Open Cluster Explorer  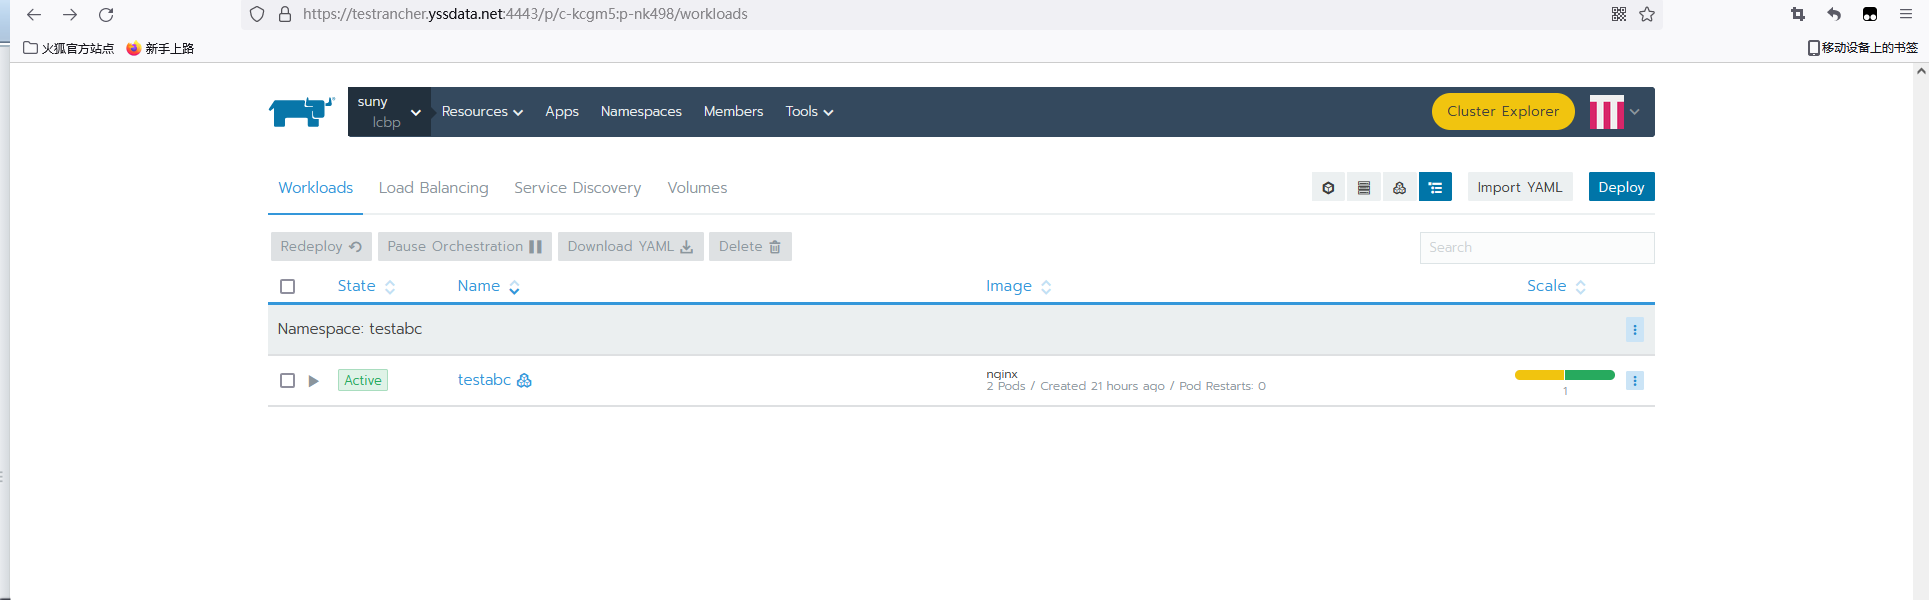[x=1503, y=111]
